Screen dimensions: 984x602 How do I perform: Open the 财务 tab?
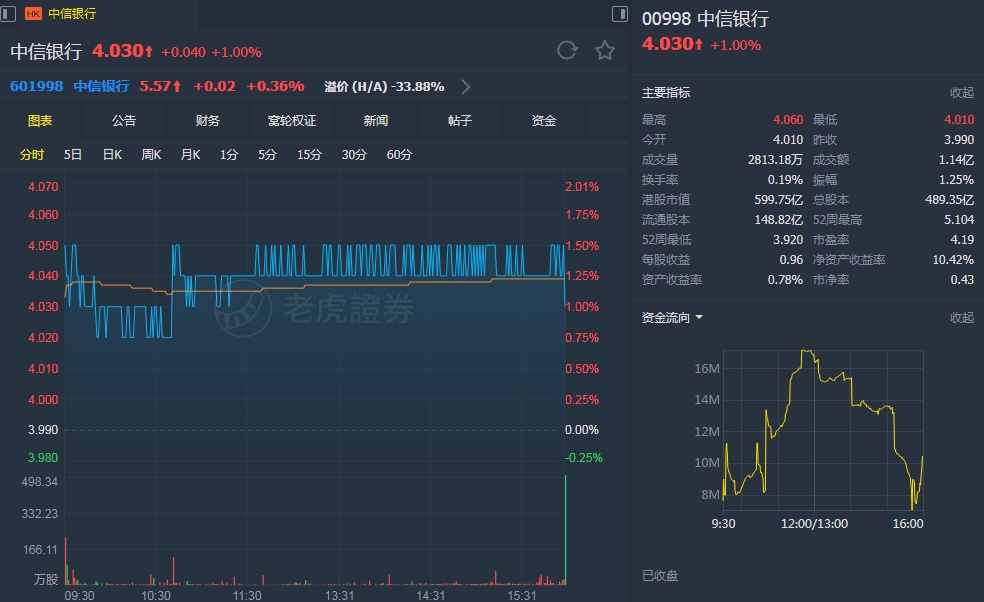point(208,121)
